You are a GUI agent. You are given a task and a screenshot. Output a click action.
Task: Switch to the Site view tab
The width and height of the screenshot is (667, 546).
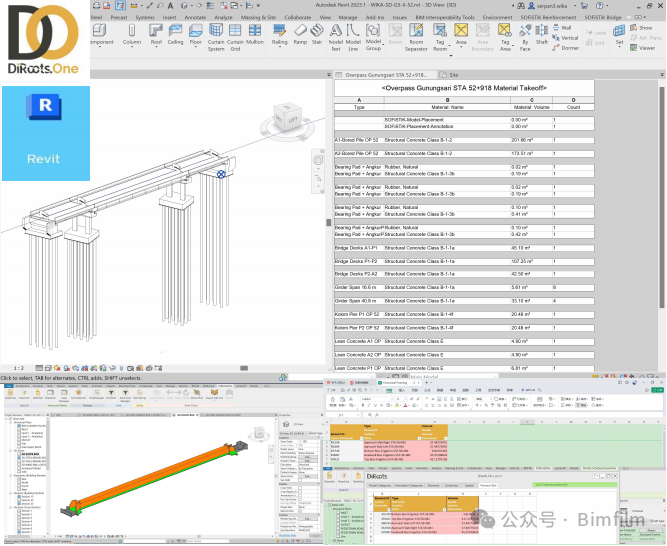click(x=449, y=75)
